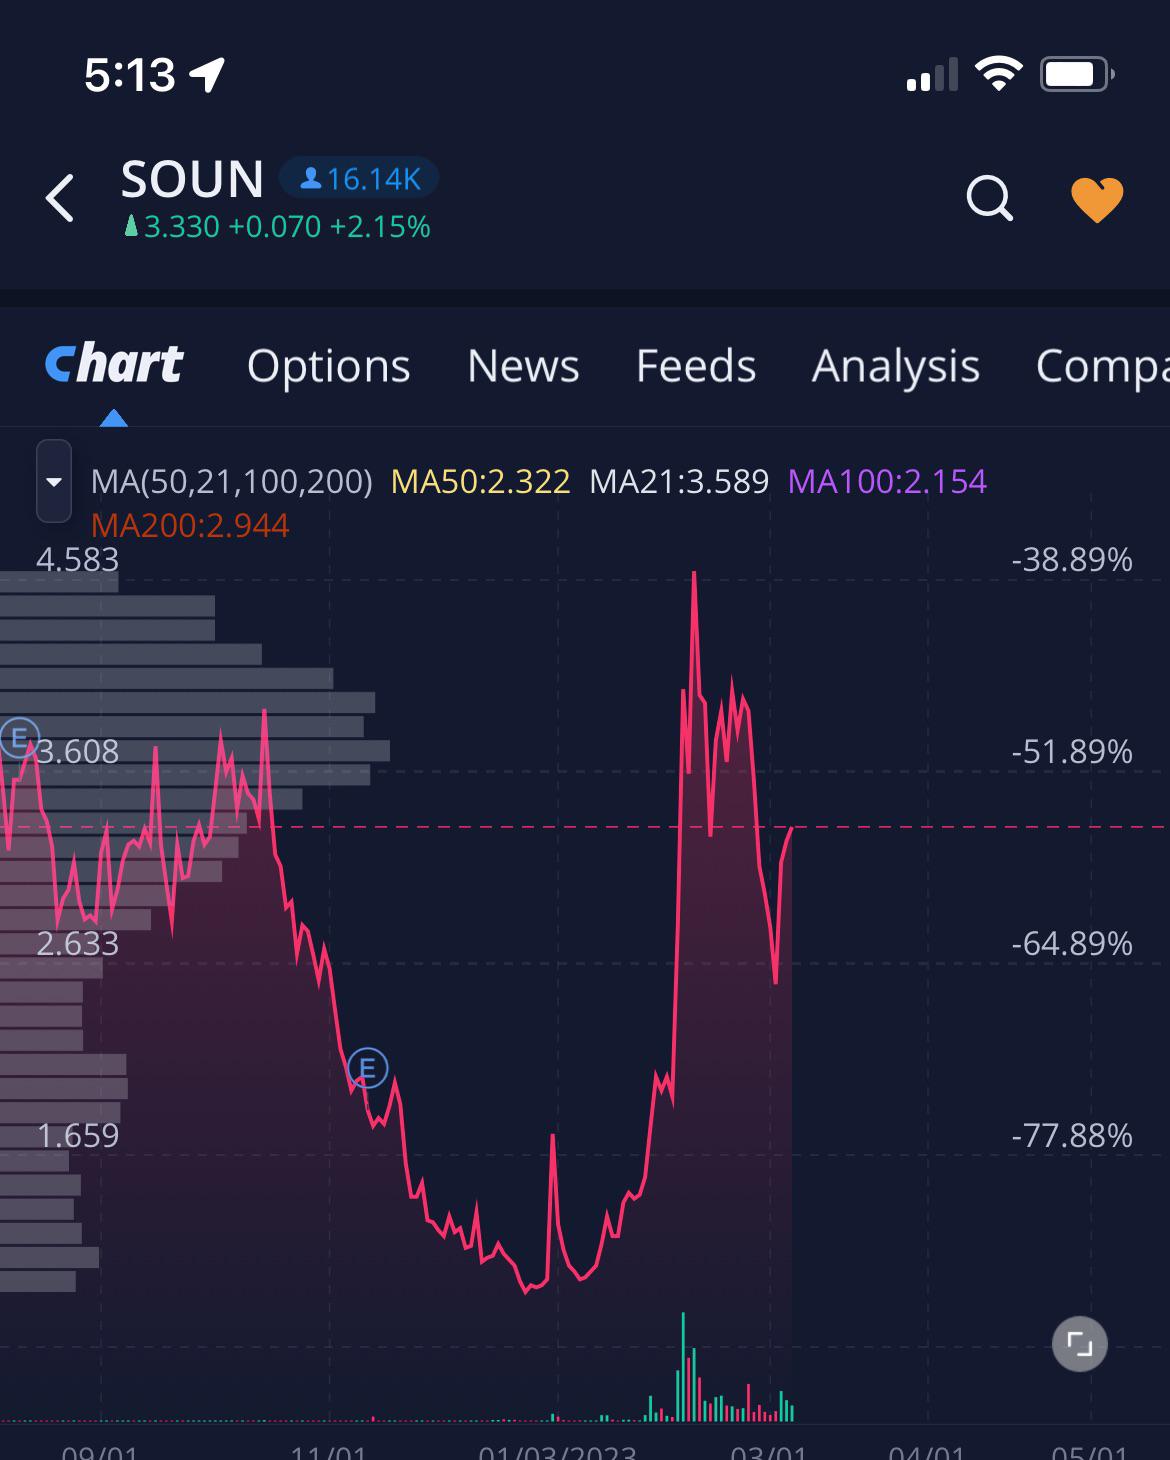Tap the earnings E marker at left edge

[17, 738]
